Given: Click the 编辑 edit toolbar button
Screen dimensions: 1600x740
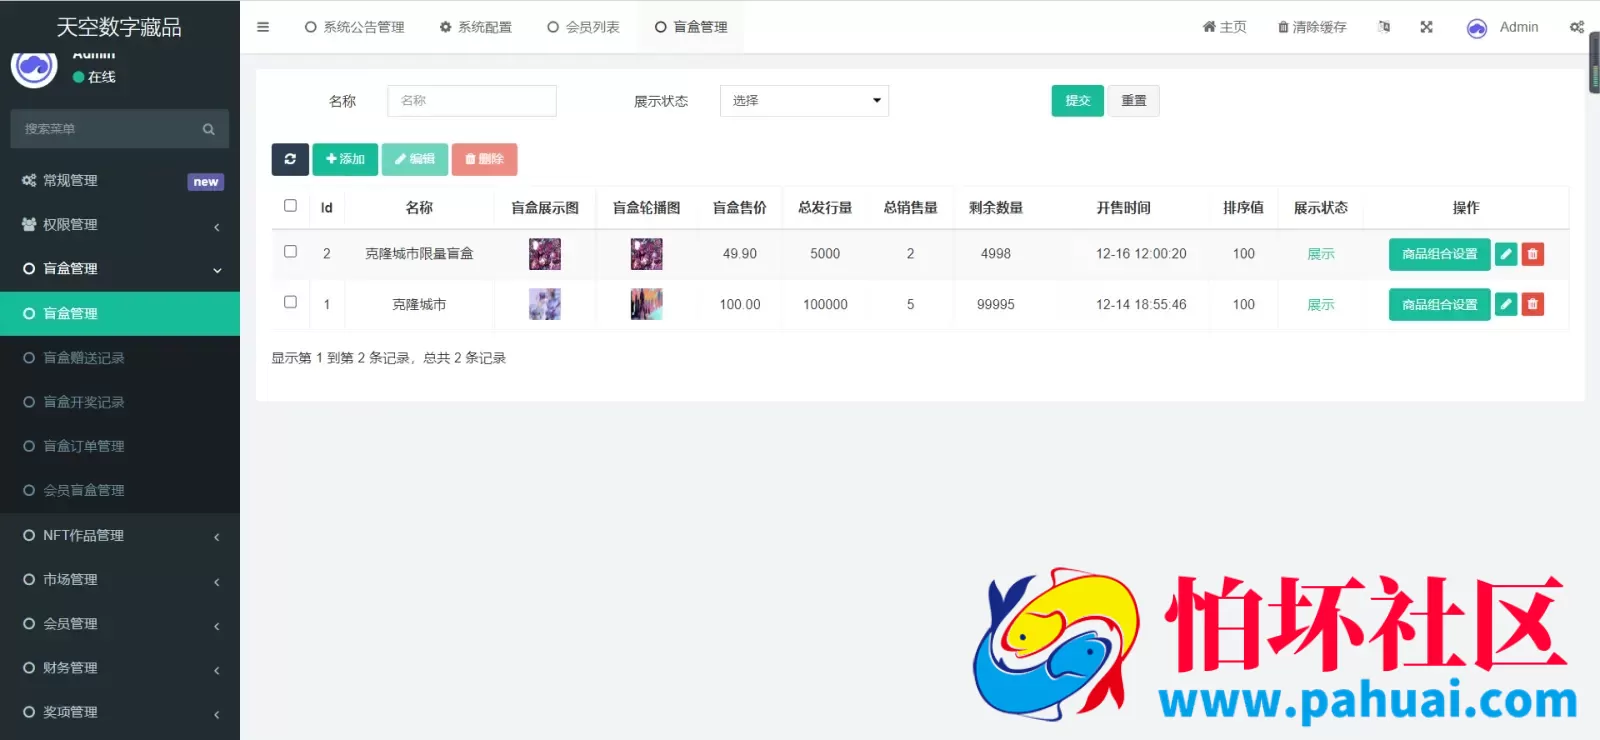Looking at the screenshot, I should tap(414, 159).
